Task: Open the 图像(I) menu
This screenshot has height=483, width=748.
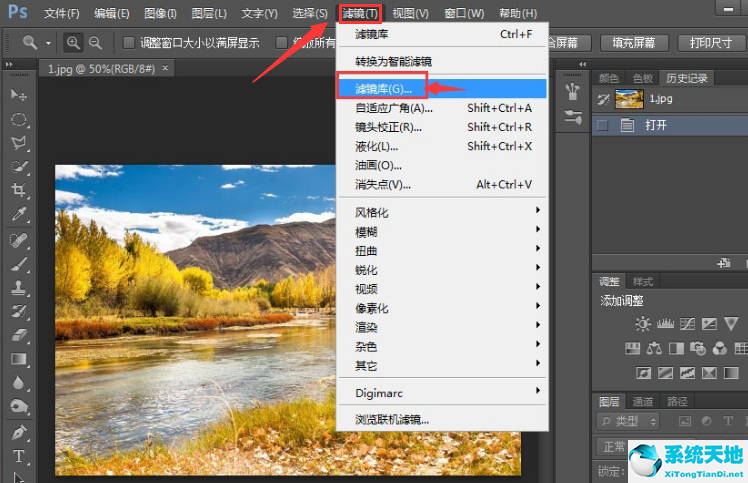Action: (160, 13)
